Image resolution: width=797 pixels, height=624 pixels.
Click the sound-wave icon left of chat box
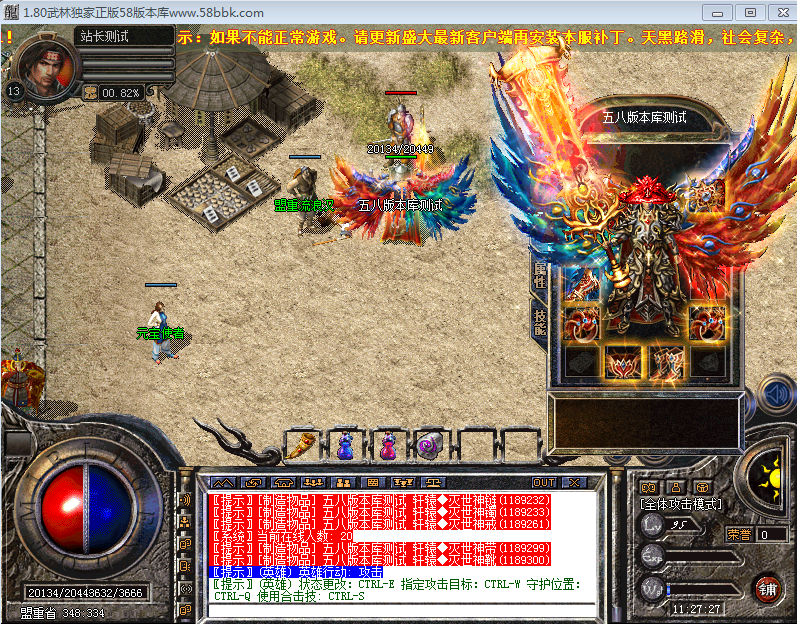(186, 500)
